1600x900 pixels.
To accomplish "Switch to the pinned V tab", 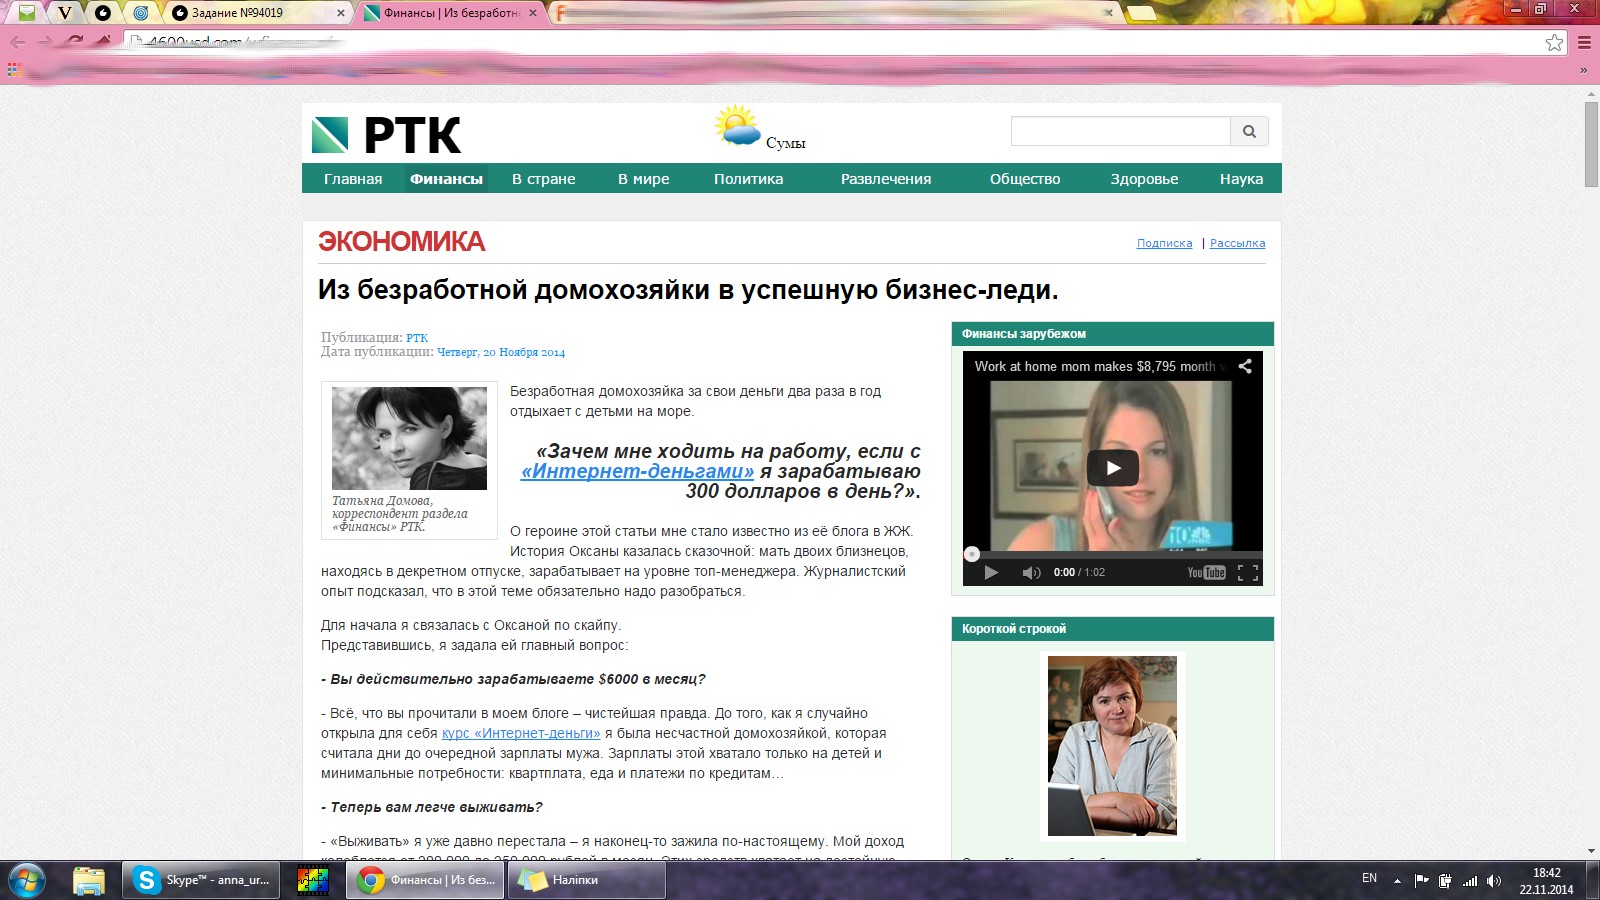I will (x=64, y=13).
